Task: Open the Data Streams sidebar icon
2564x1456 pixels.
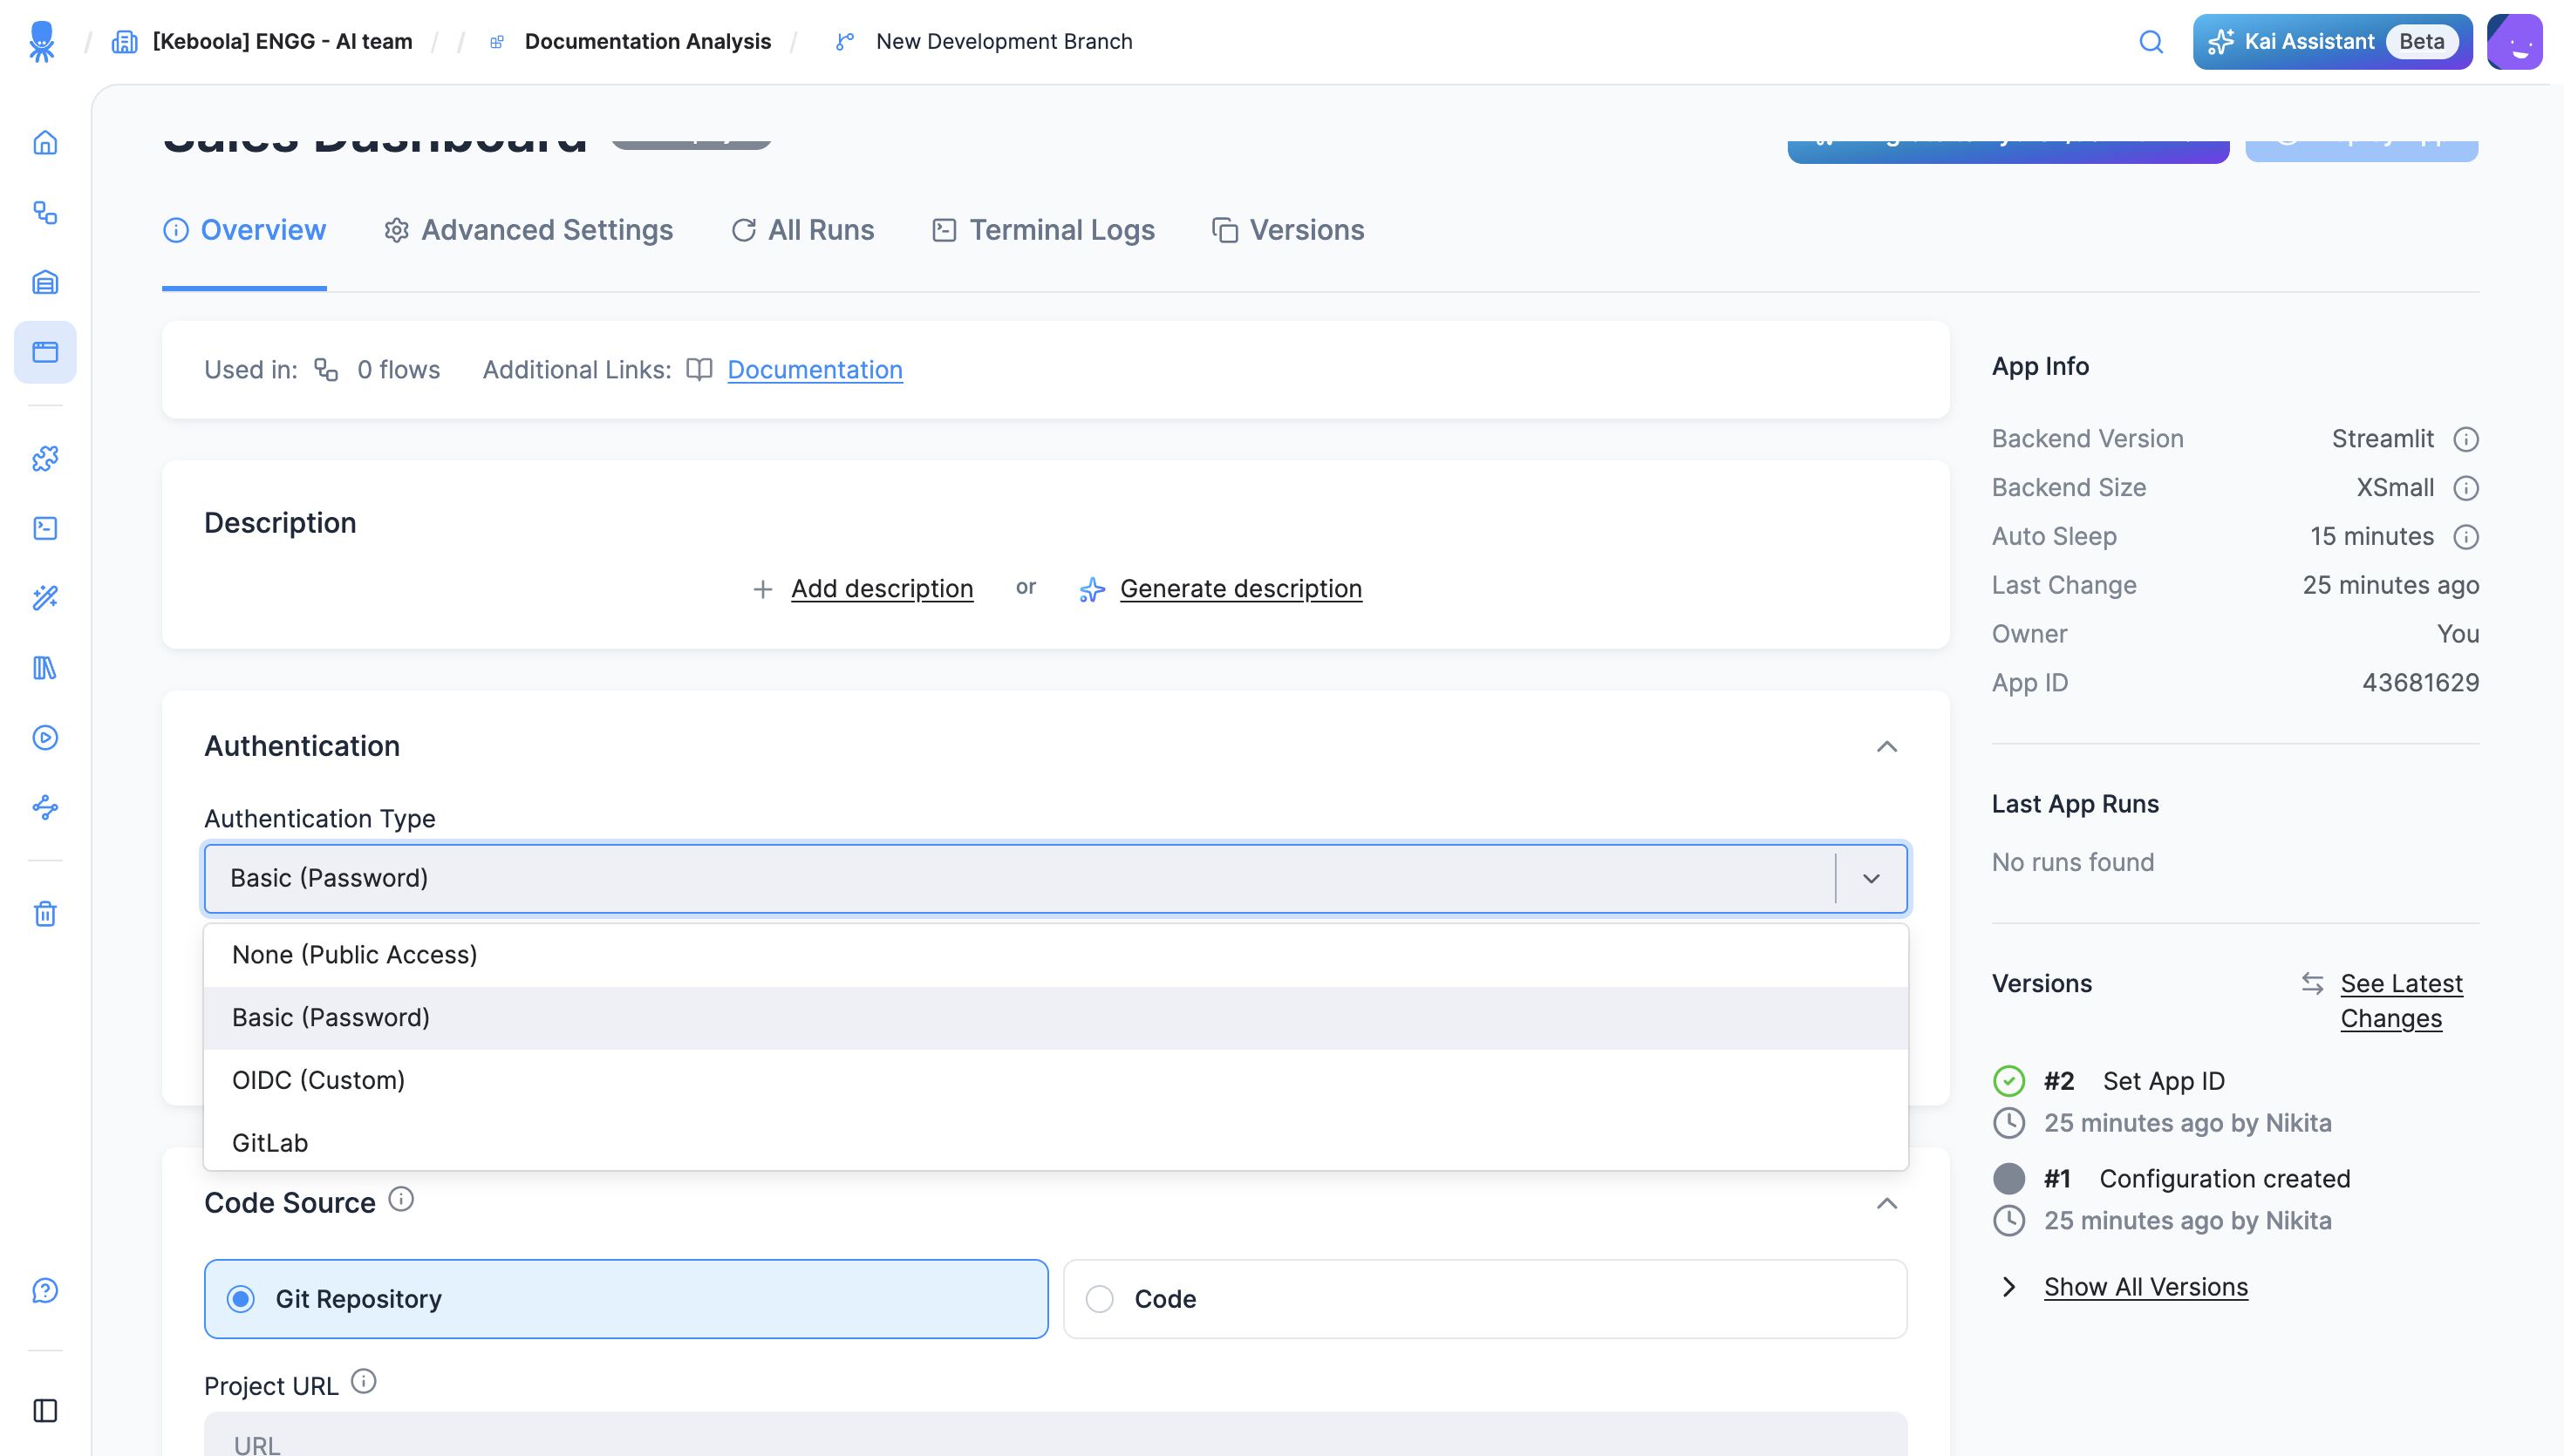Action: pos(45,808)
